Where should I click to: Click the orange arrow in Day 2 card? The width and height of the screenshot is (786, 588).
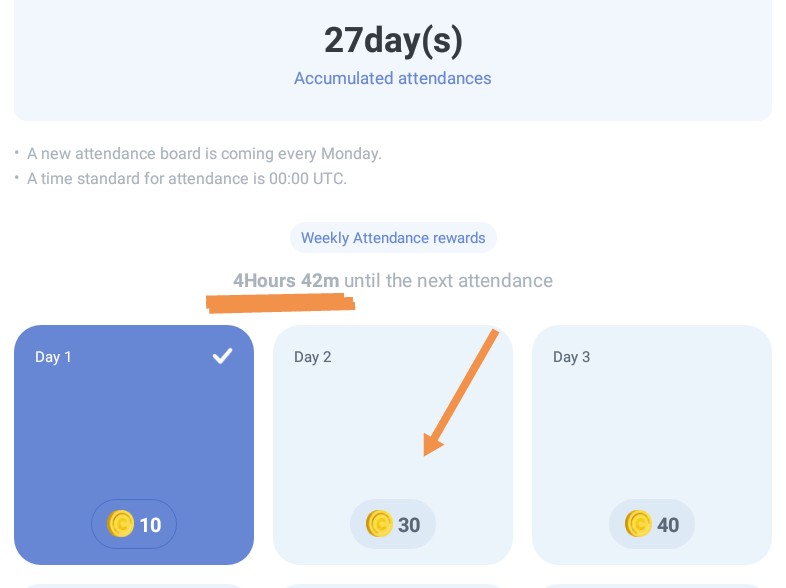click(460, 392)
